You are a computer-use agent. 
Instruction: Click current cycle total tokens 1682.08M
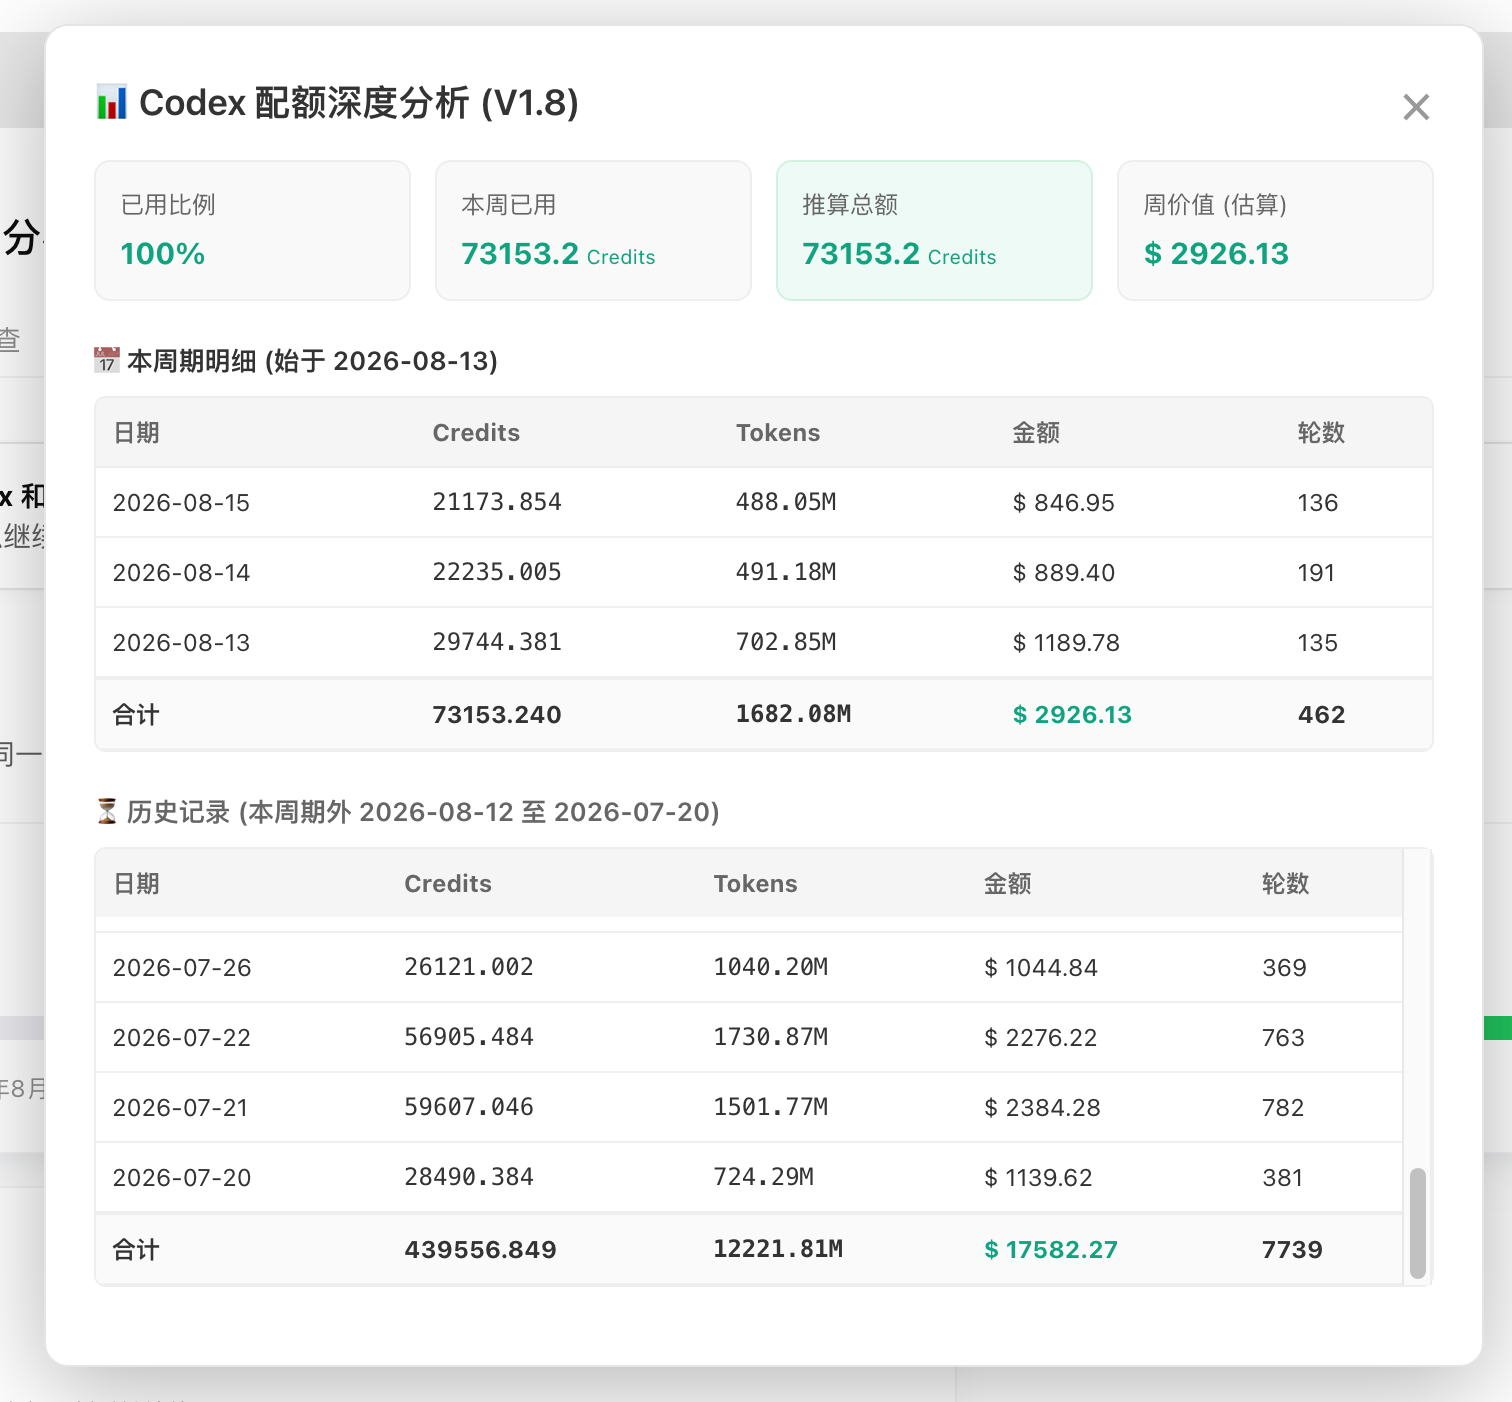pyautogui.click(x=793, y=714)
